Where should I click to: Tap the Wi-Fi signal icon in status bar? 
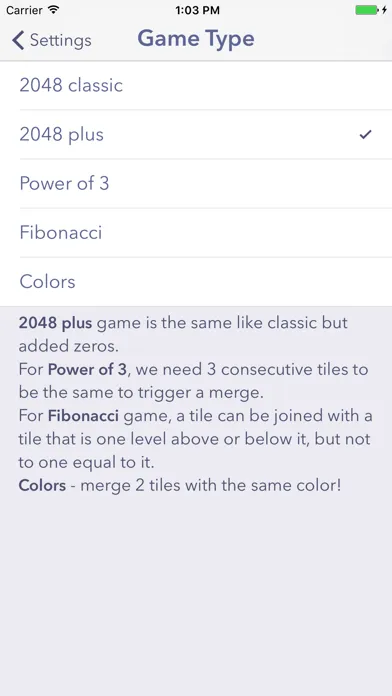[53, 10]
